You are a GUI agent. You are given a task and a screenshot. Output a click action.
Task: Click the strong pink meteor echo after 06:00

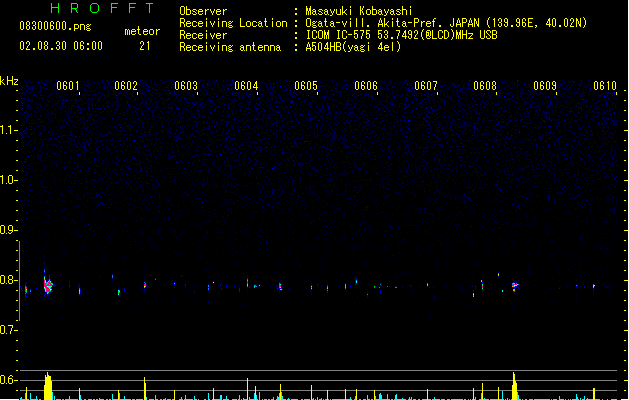coord(48,285)
